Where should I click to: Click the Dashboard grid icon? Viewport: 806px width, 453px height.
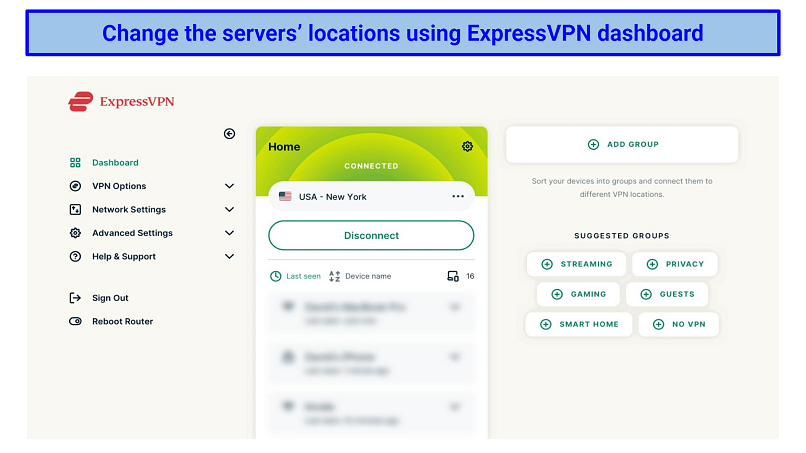pyautogui.click(x=75, y=162)
